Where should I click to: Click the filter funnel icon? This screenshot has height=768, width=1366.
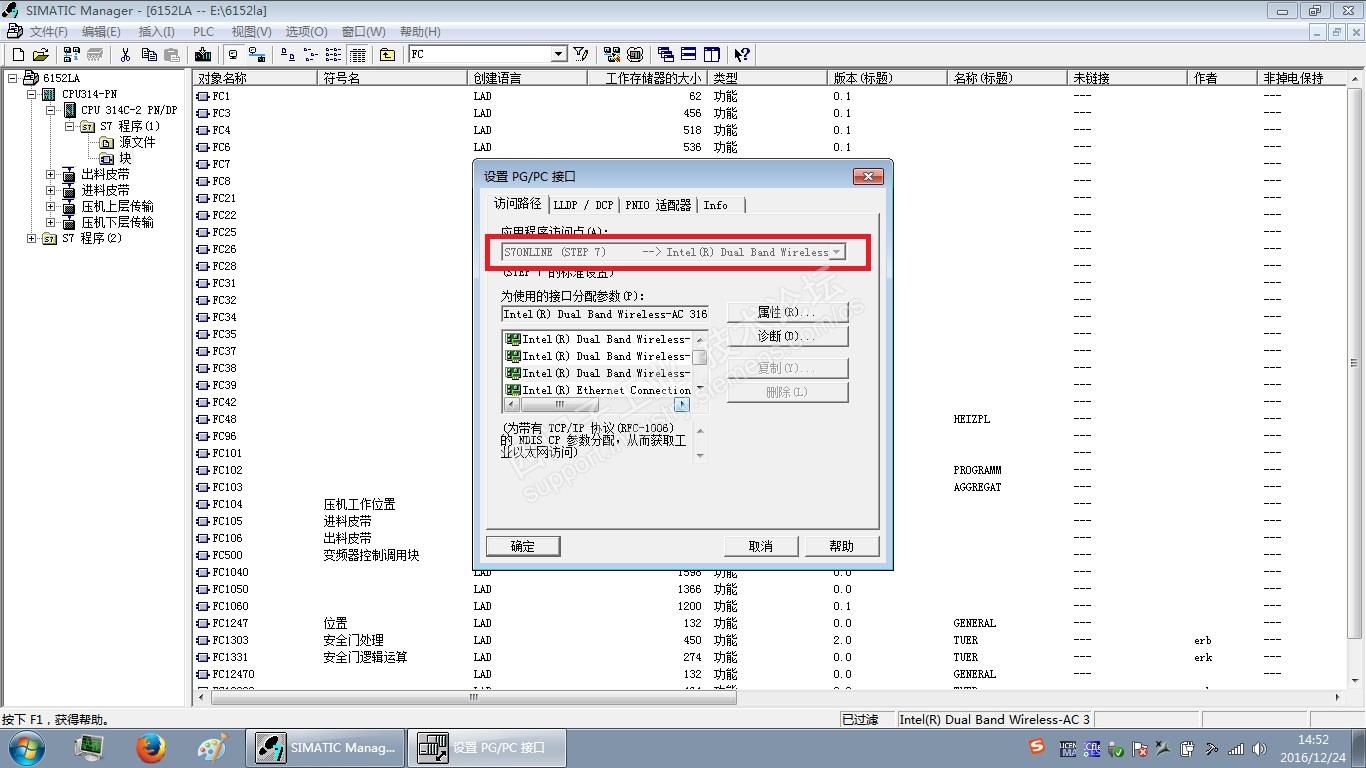click(581, 55)
